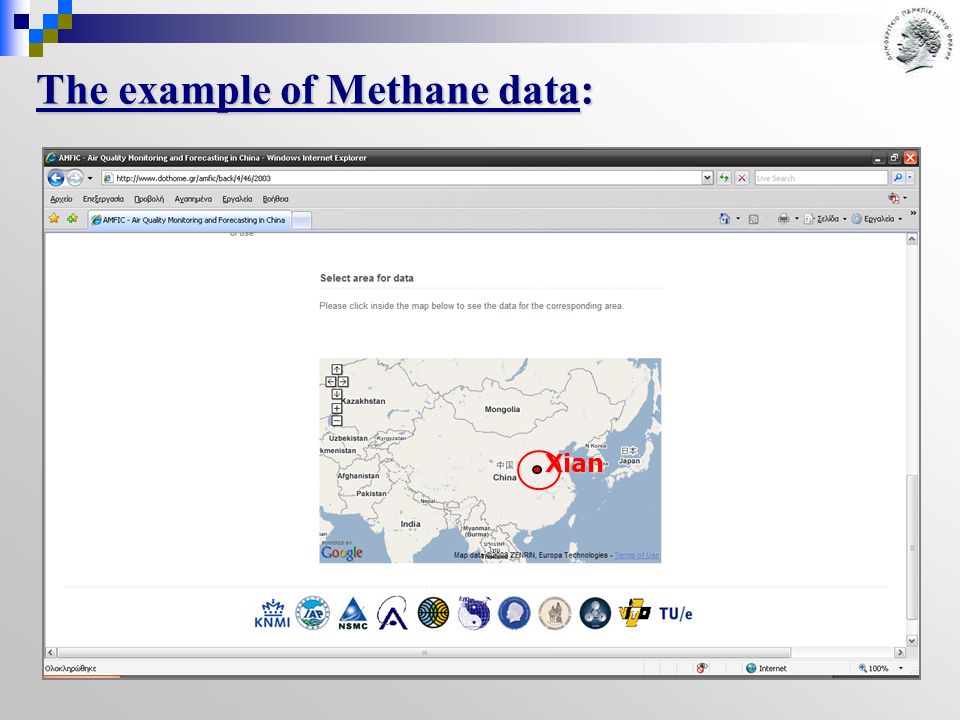Click the Xian marker dot on the map
This screenshot has width=960, height=720.
click(x=537, y=470)
